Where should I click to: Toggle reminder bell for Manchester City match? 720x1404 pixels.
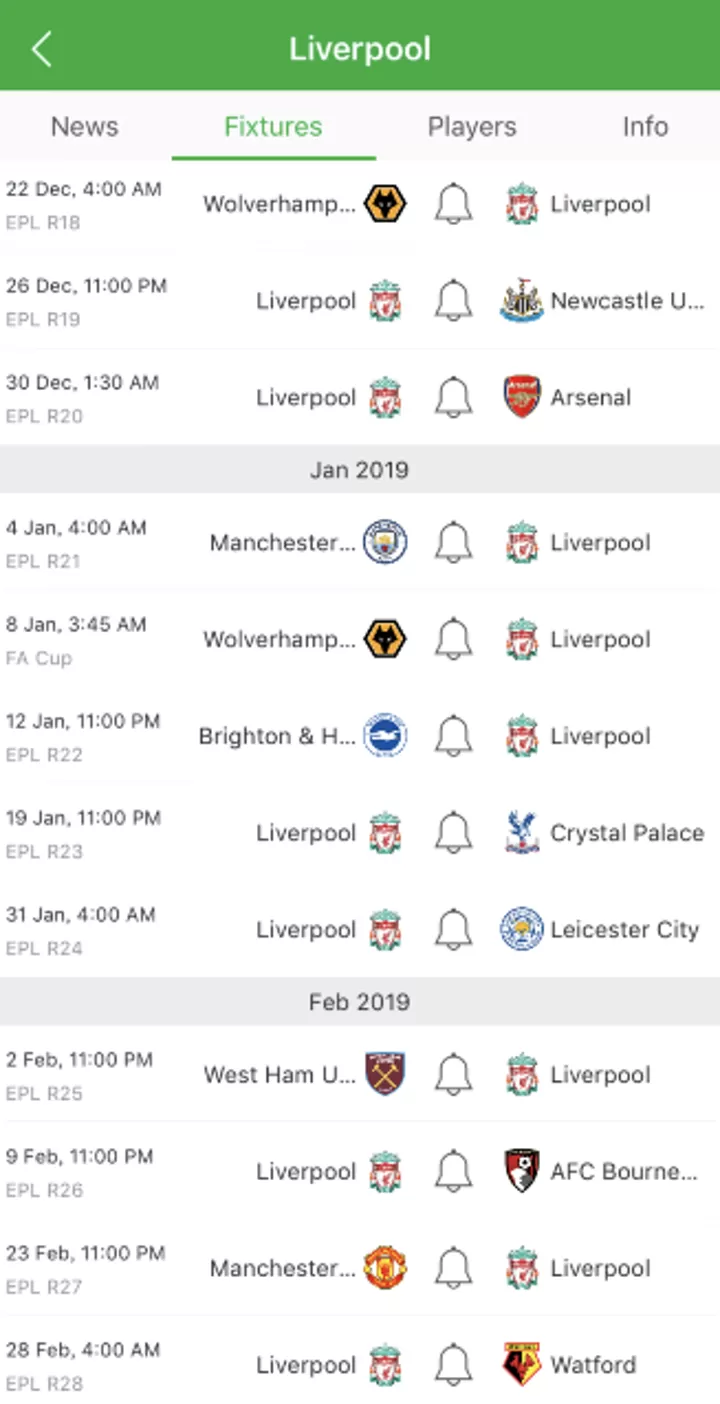pos(453,543)
